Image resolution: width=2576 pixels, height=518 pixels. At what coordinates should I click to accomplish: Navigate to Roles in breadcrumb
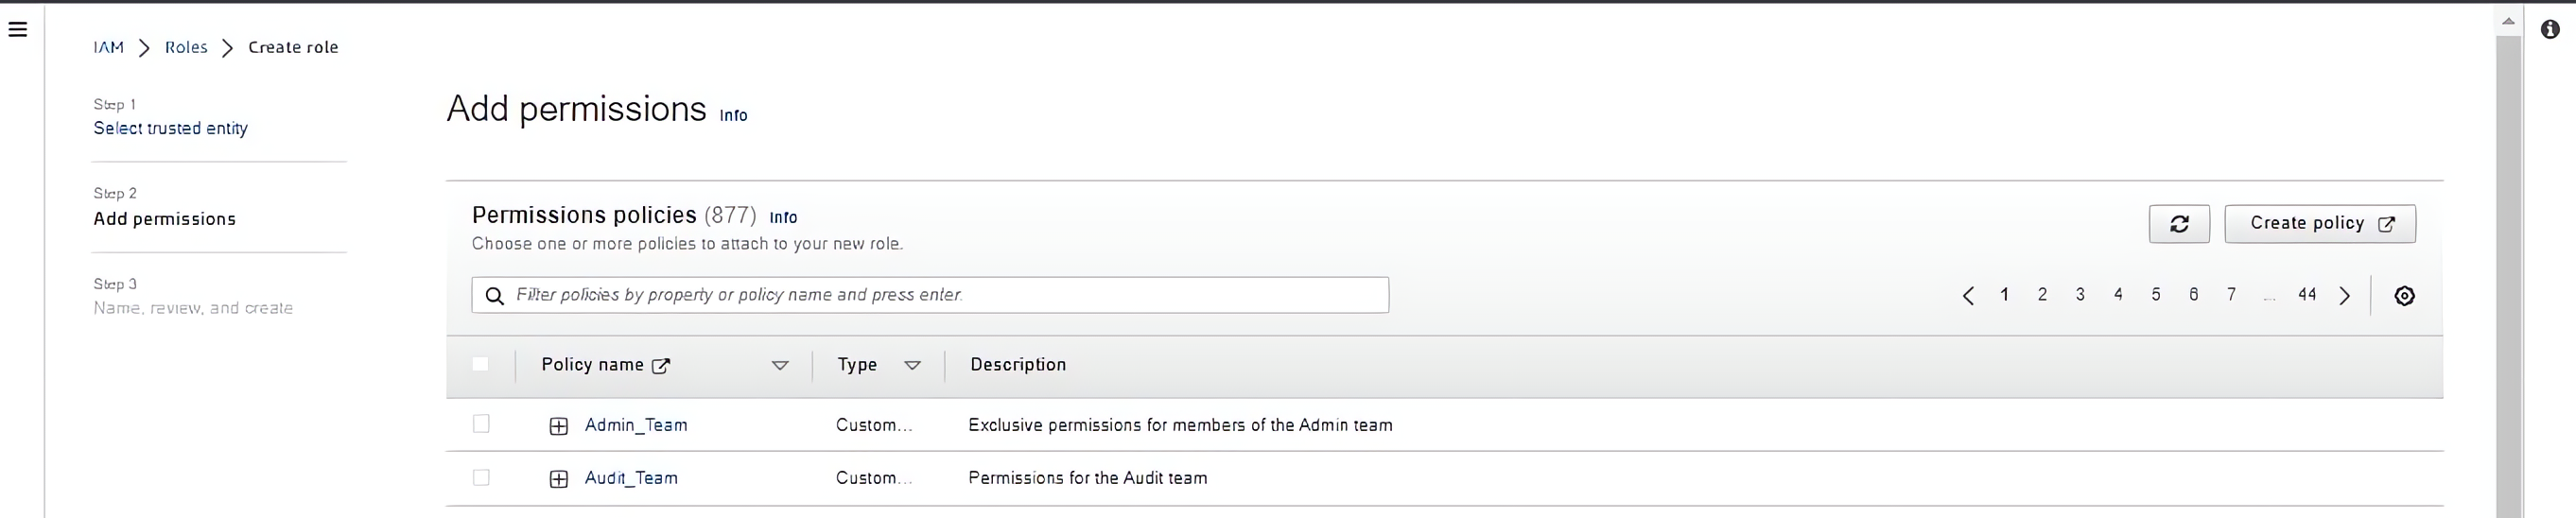click(186, 47)
